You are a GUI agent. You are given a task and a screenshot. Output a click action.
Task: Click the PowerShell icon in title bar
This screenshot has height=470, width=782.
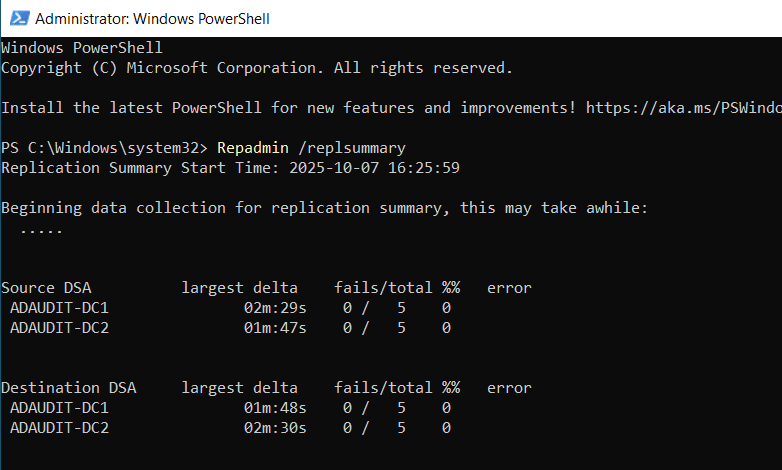[17, 19]
